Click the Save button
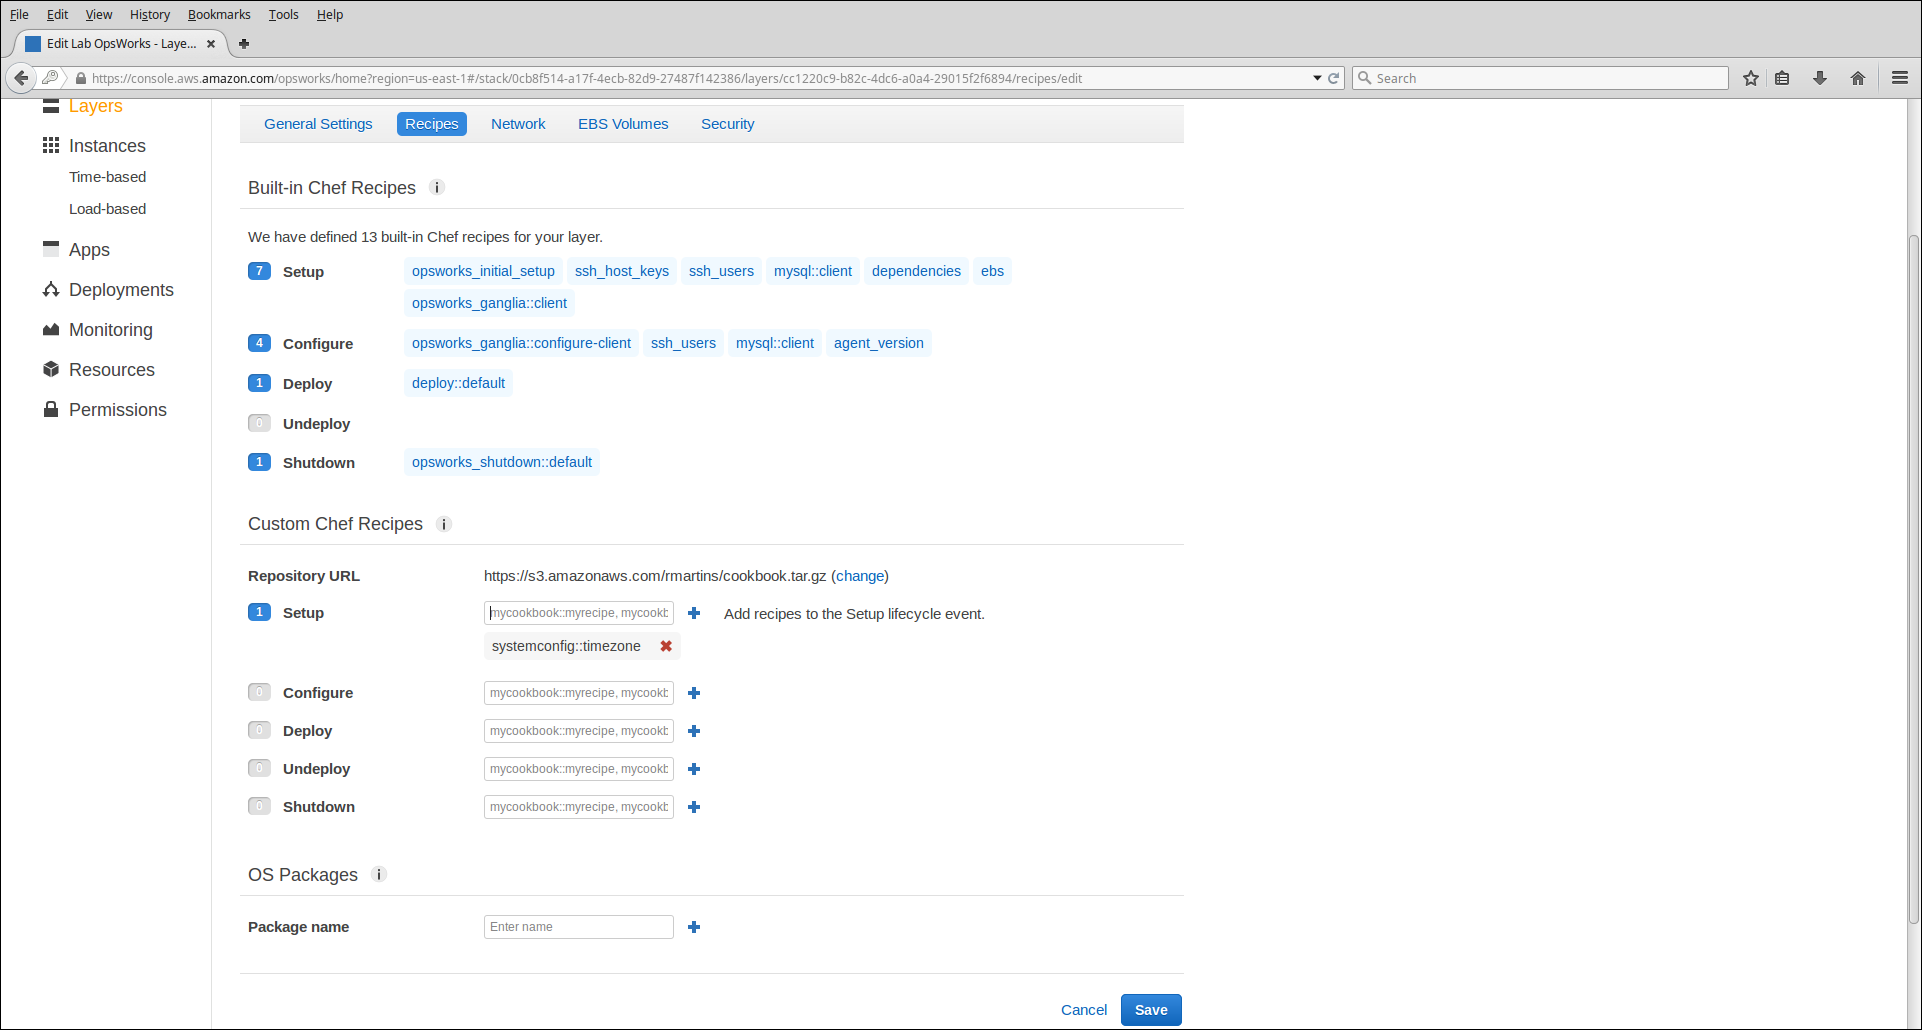 (1151, 1010)
